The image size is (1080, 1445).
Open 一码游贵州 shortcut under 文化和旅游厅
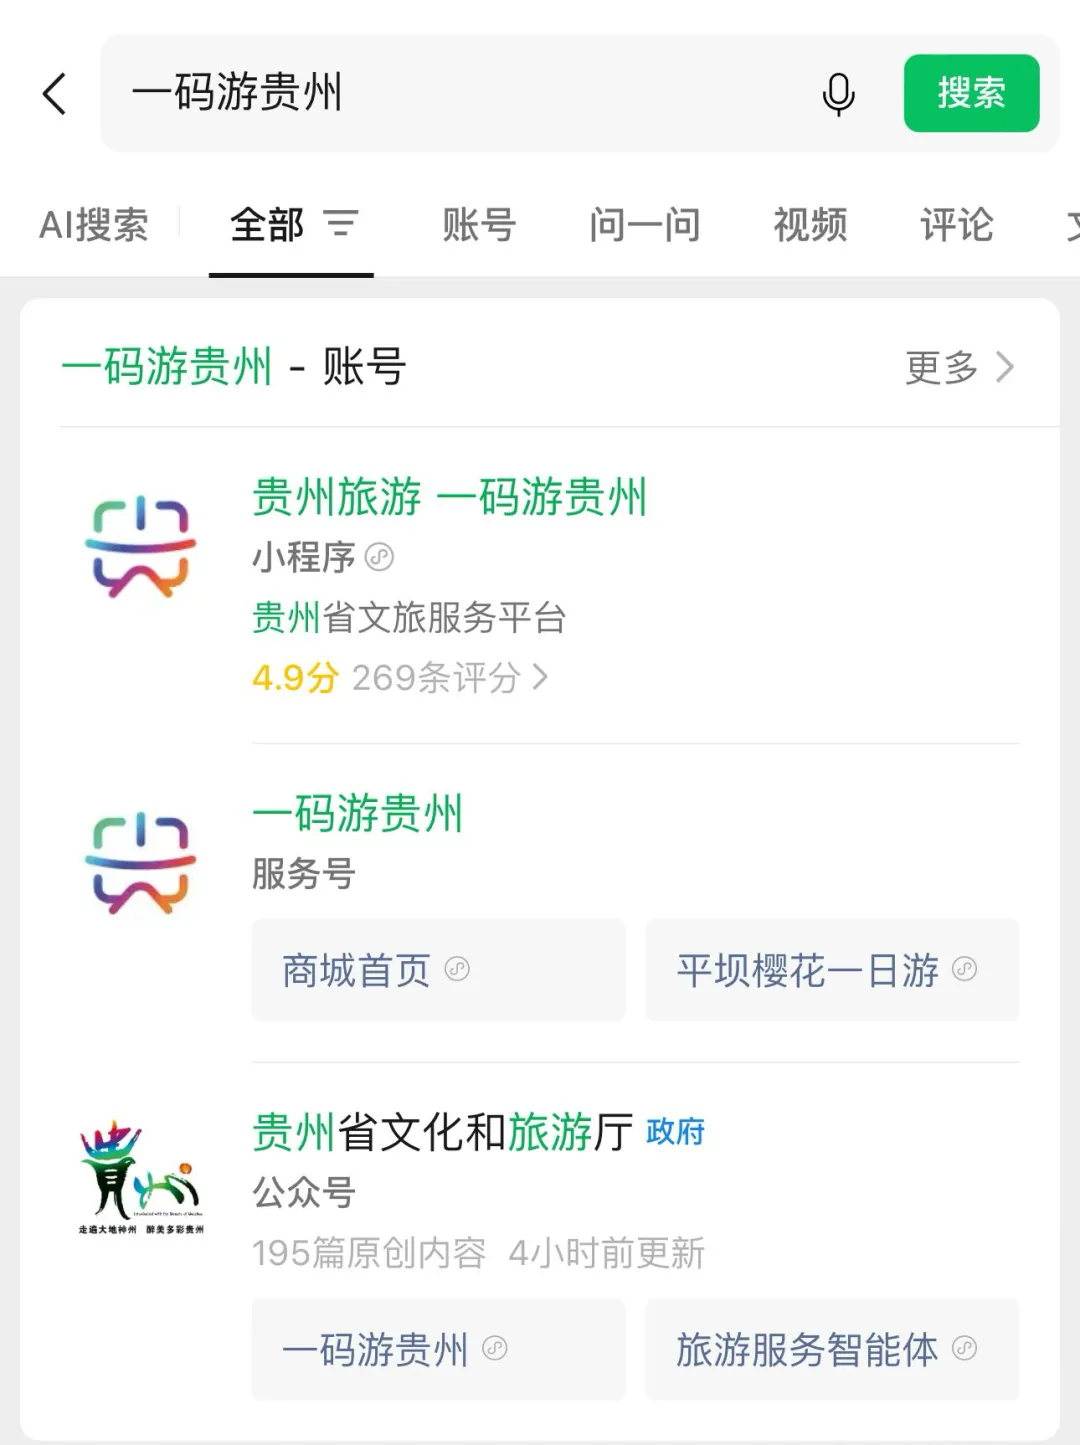(438, 1349)
